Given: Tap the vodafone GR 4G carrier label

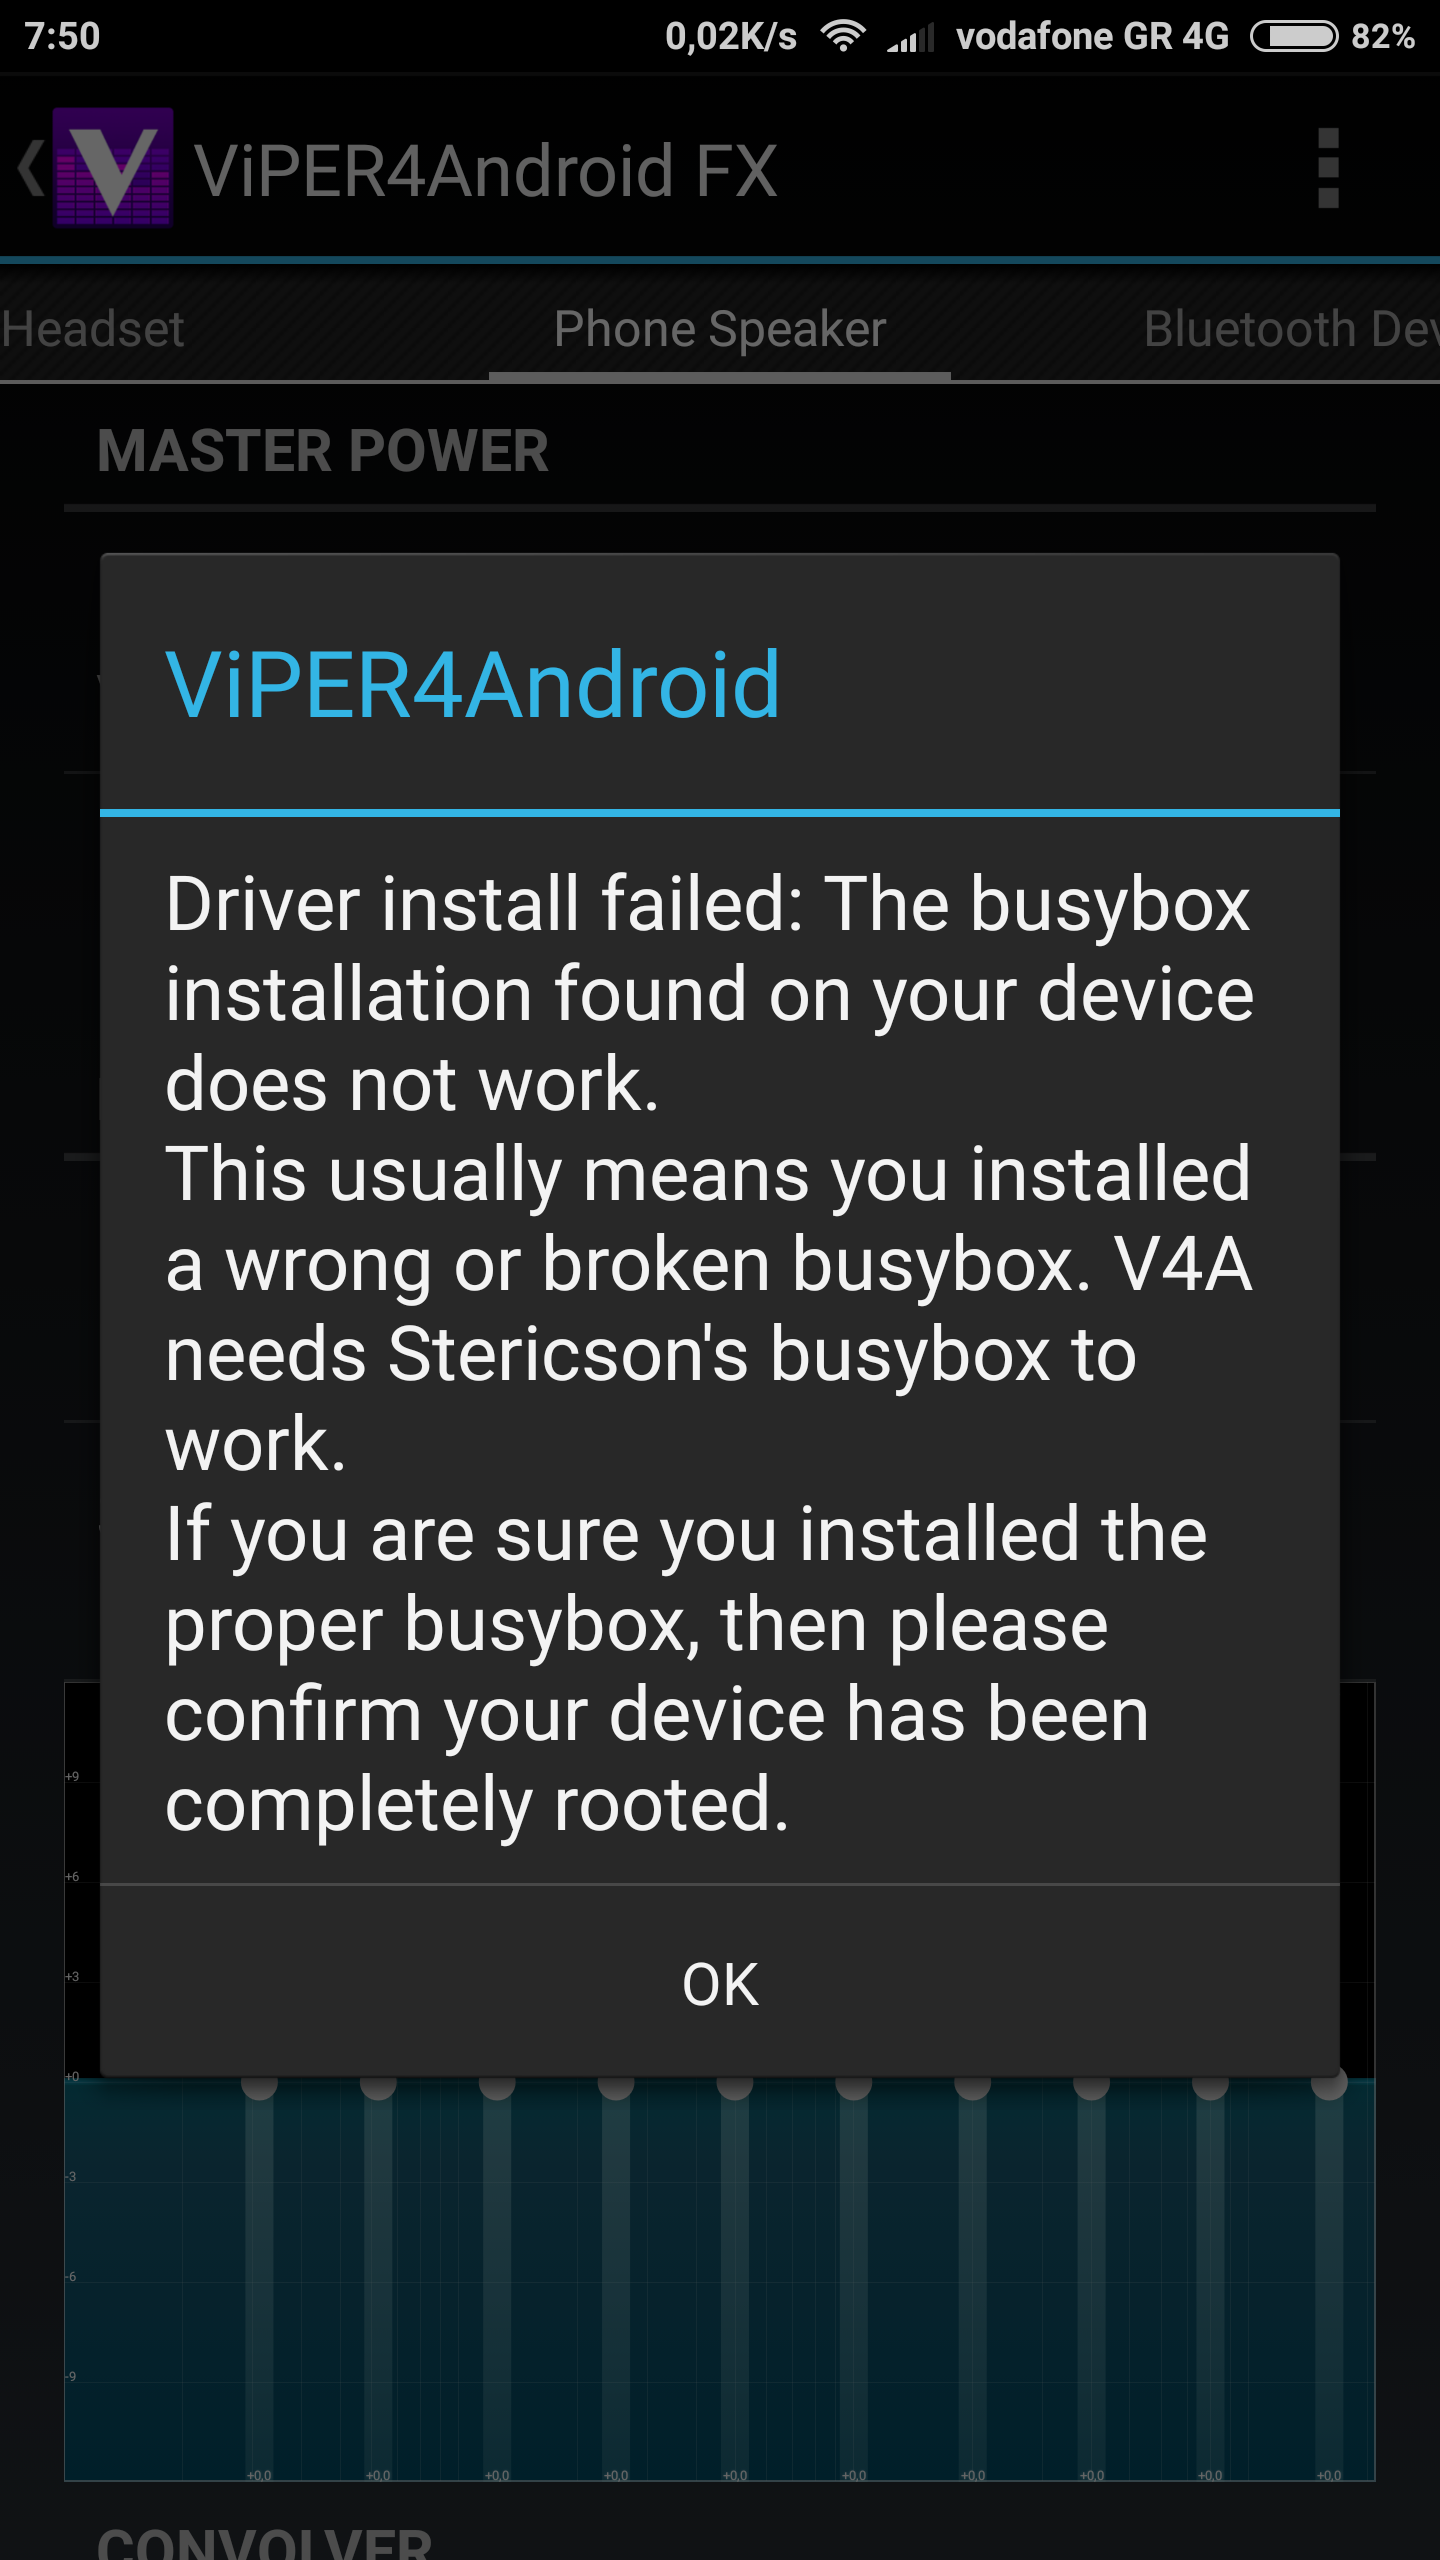Looking at the screenshot, I should (x=1092, y=36).
